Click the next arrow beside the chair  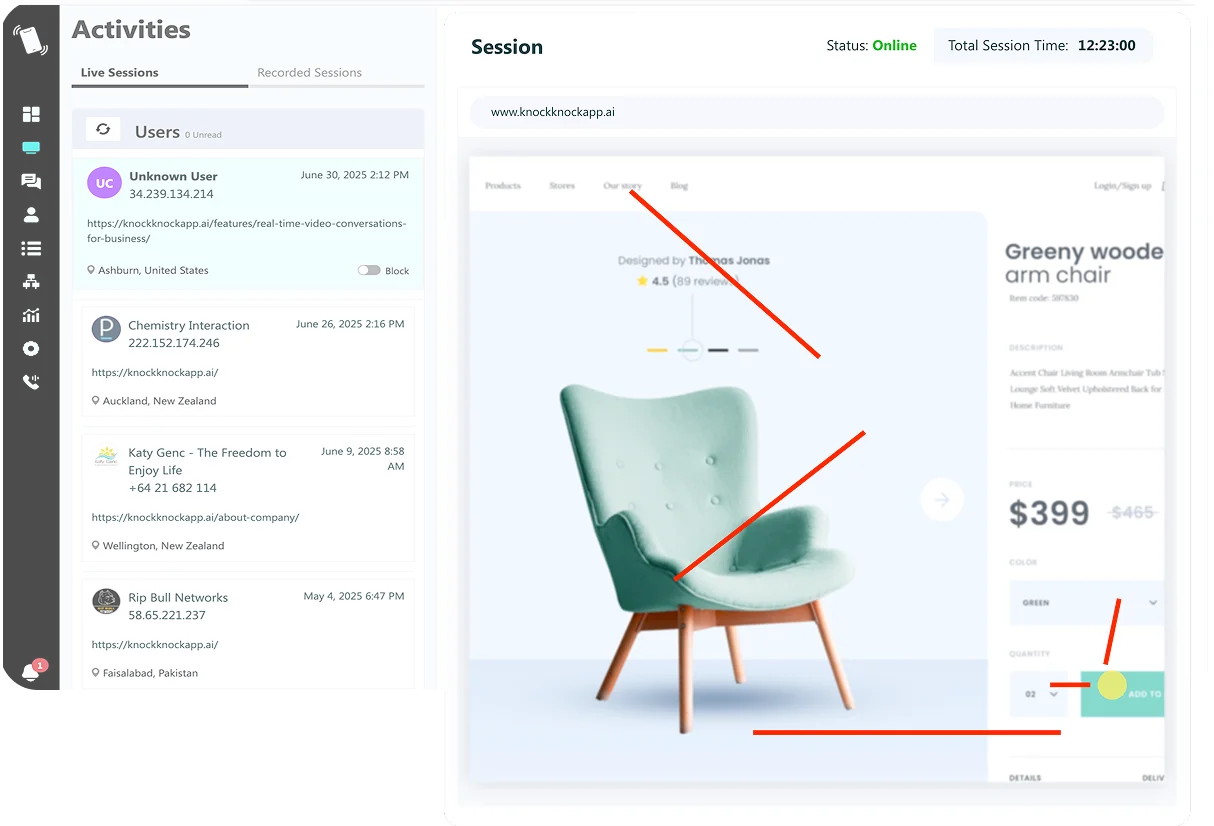click(941, 499)
